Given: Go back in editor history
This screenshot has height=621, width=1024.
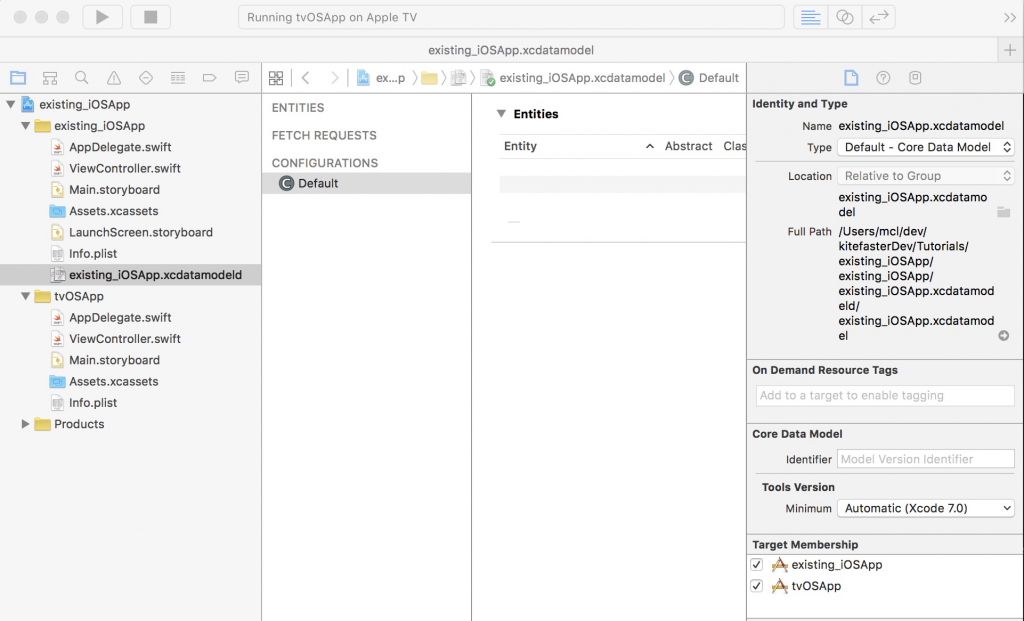Looking at the screenshot, I should point(305,78).
